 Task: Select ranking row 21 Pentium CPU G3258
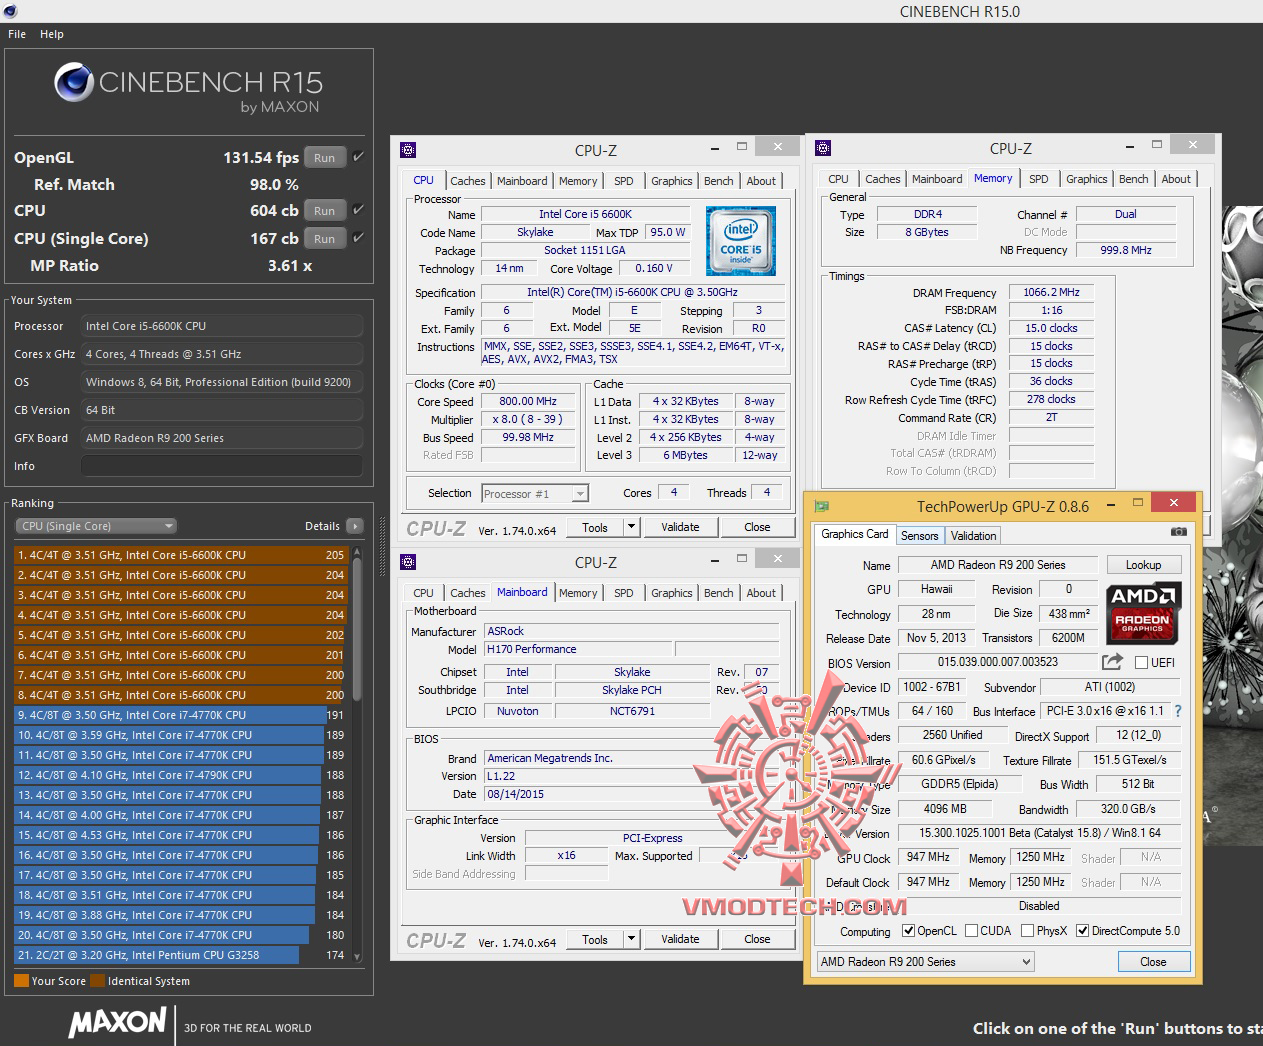tap(180, 955)
